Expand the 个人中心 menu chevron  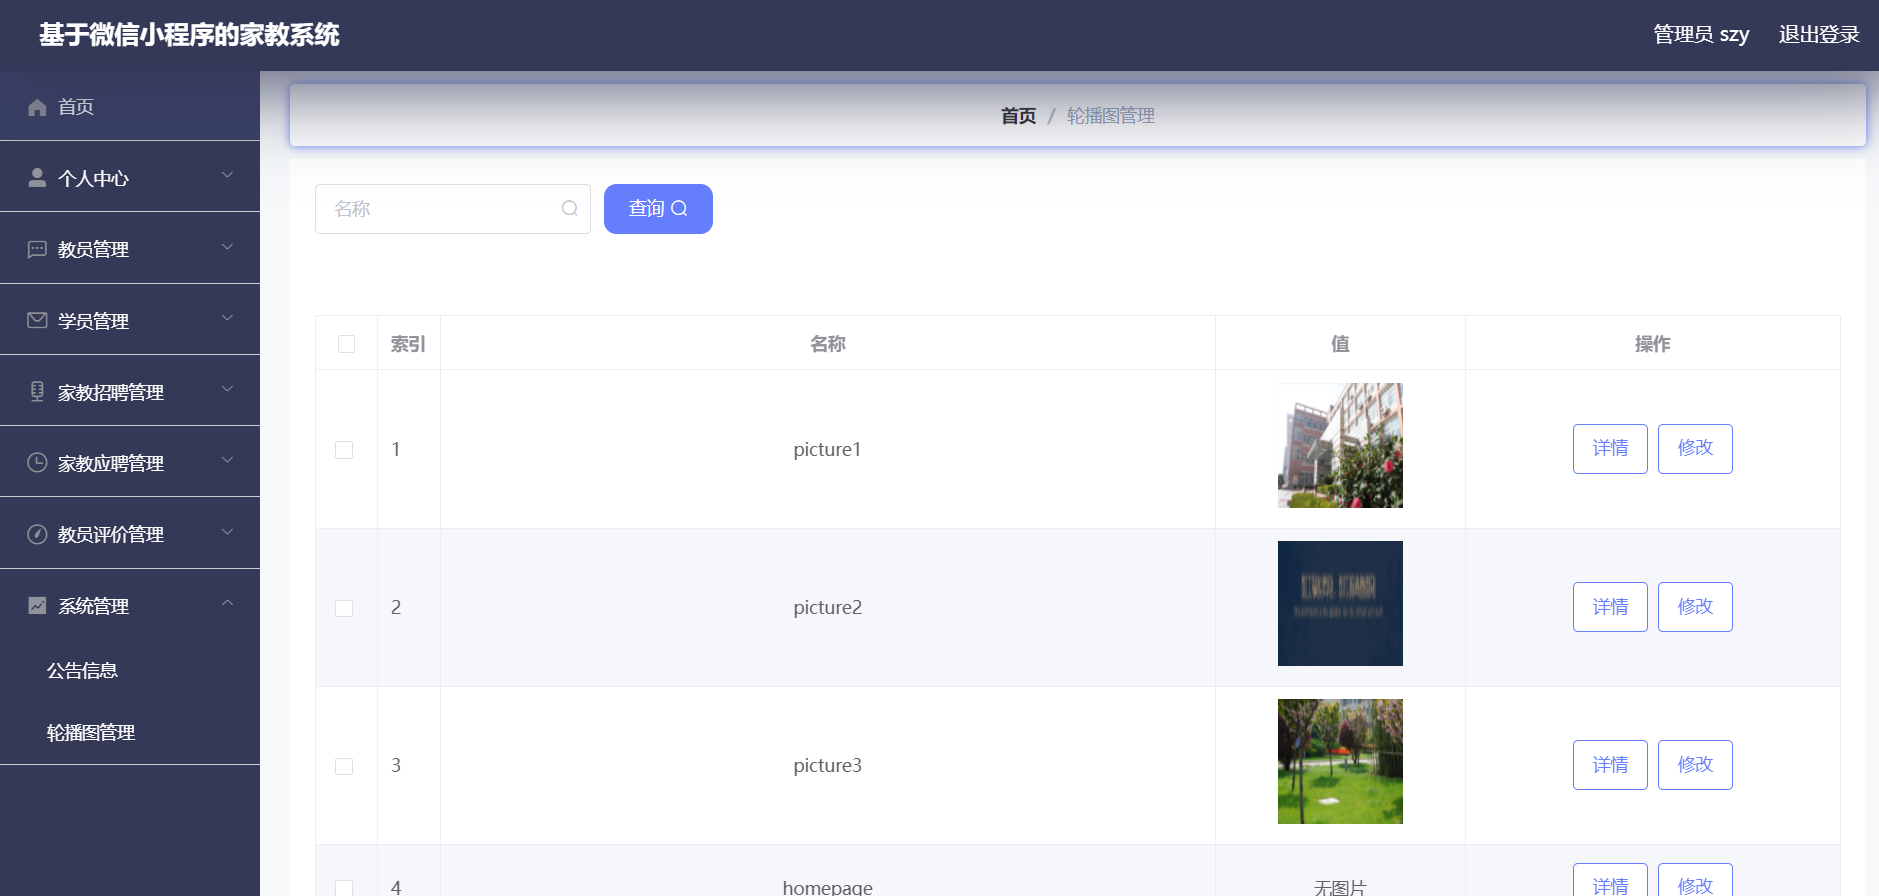(x=227, y=175)
